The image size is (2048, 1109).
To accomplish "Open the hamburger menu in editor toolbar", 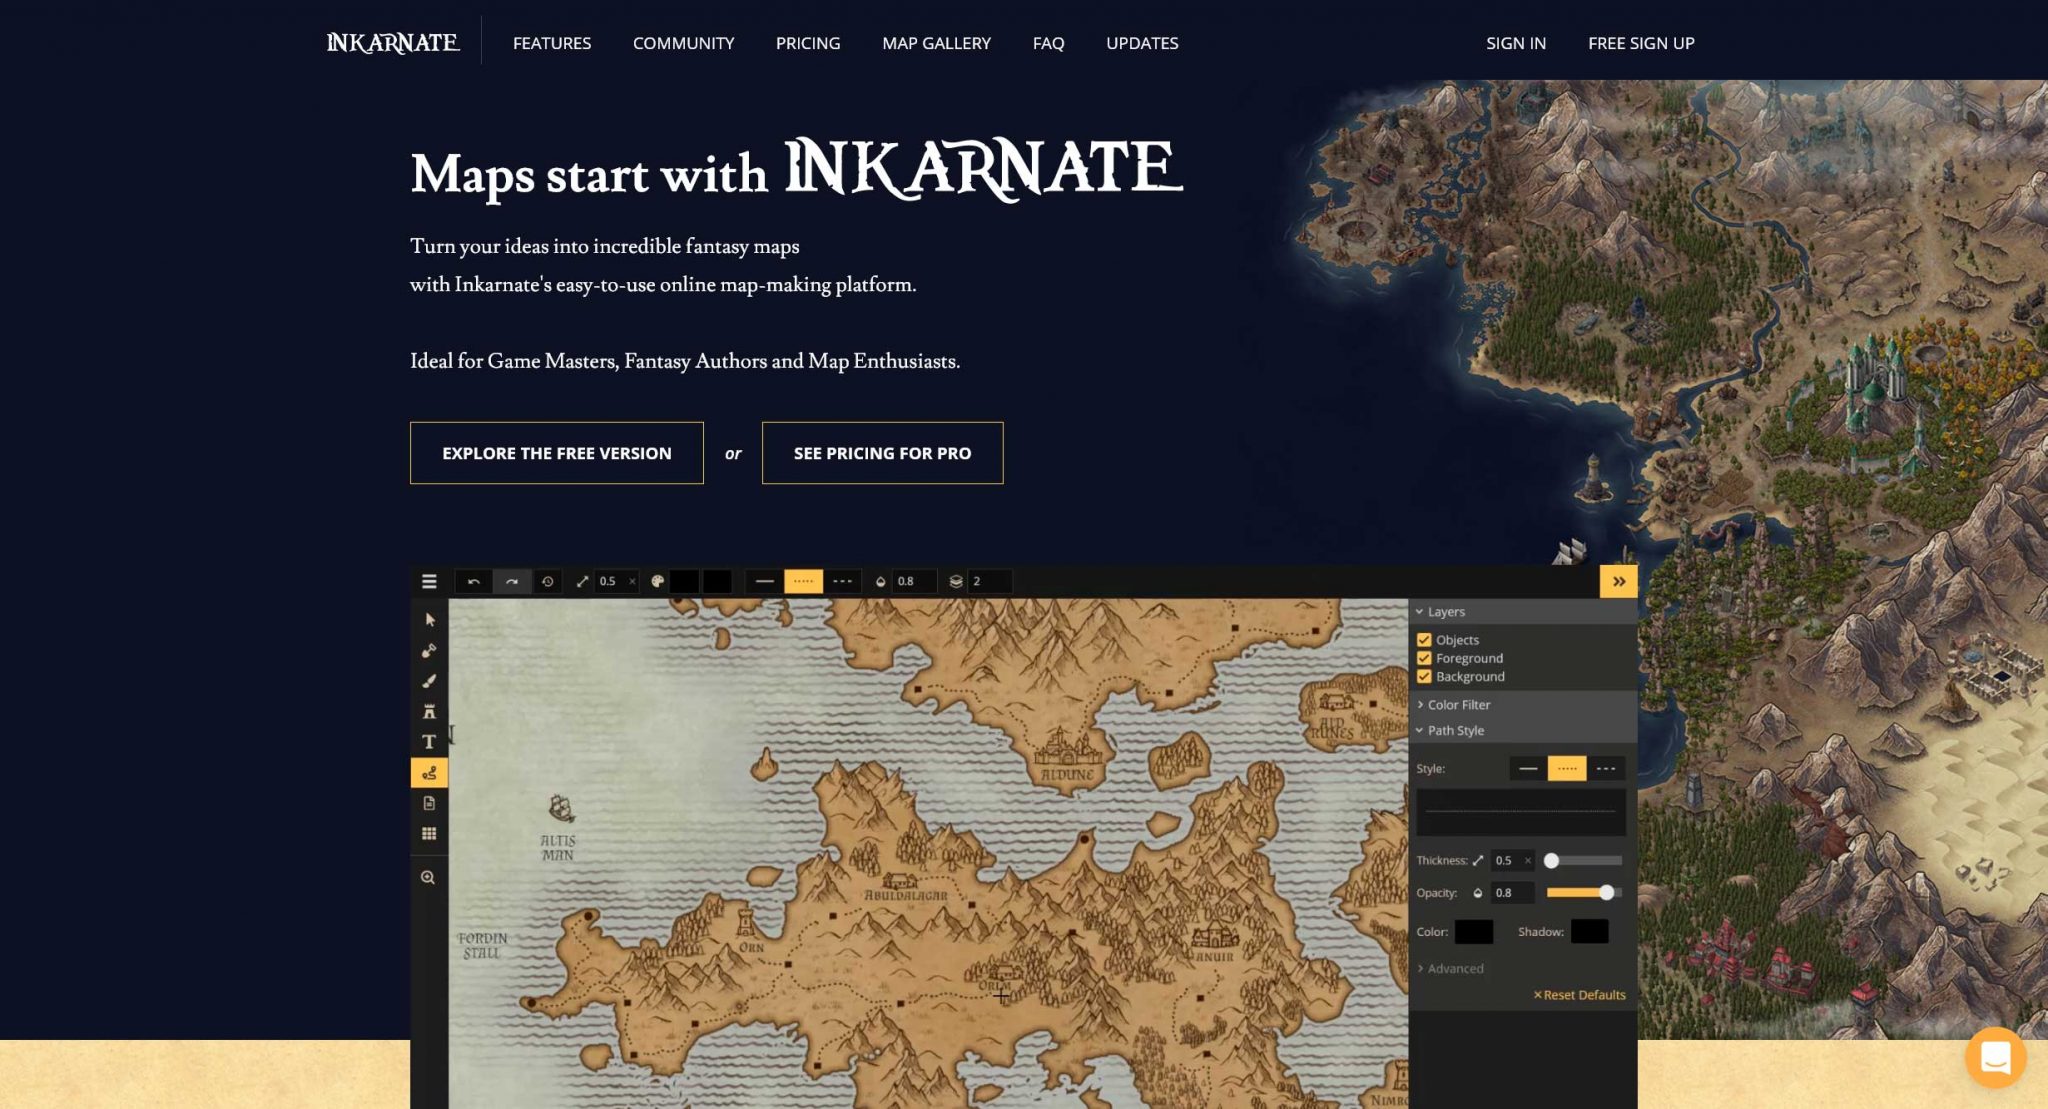I will click(x=429, y=581).
